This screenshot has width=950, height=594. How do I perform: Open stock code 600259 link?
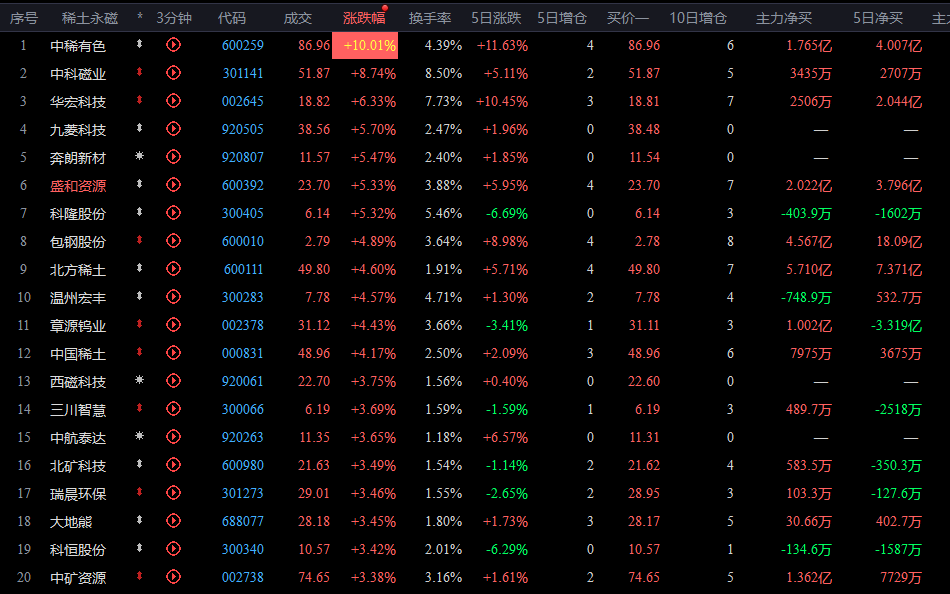[x=243, y=45]
